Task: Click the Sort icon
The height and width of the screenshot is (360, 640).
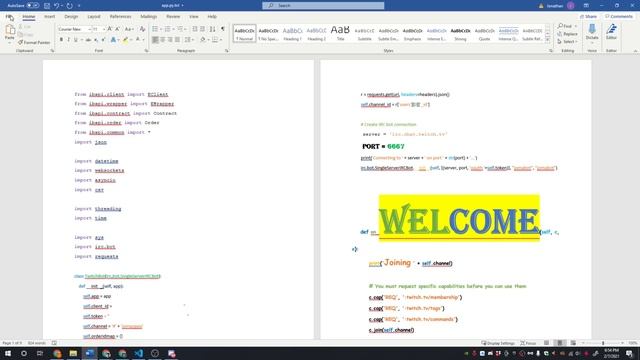Action: coord(213,29)
